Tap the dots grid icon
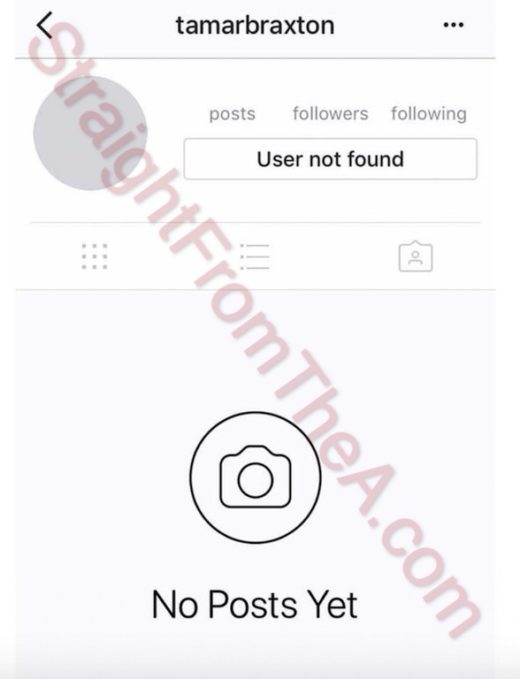The width and height of the screenshot is (520, 679). pos(94,256)
